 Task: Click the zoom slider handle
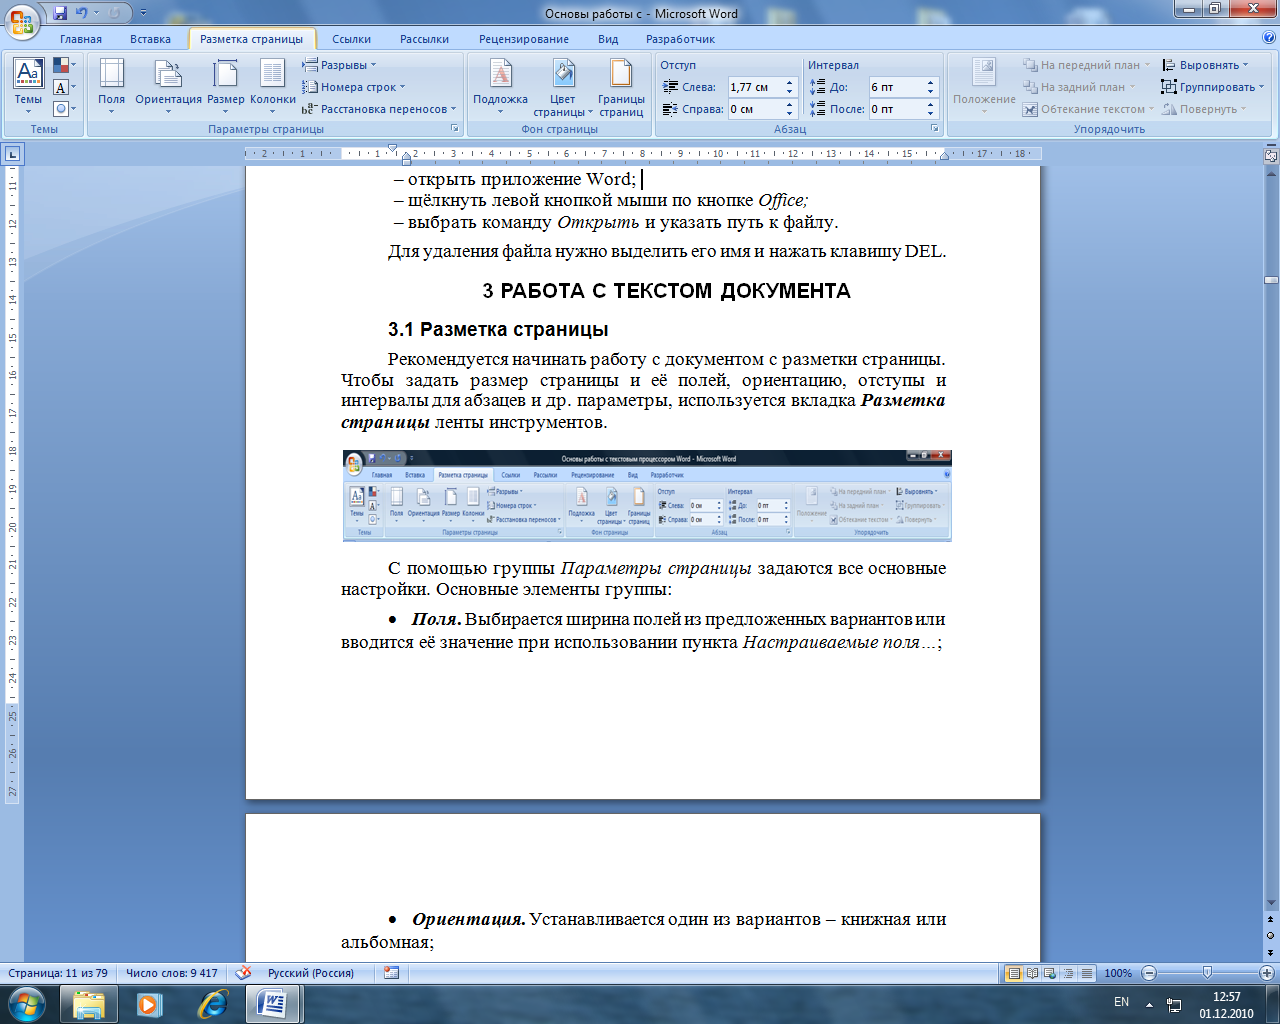pyautogui.click(x=1207, y=973)
